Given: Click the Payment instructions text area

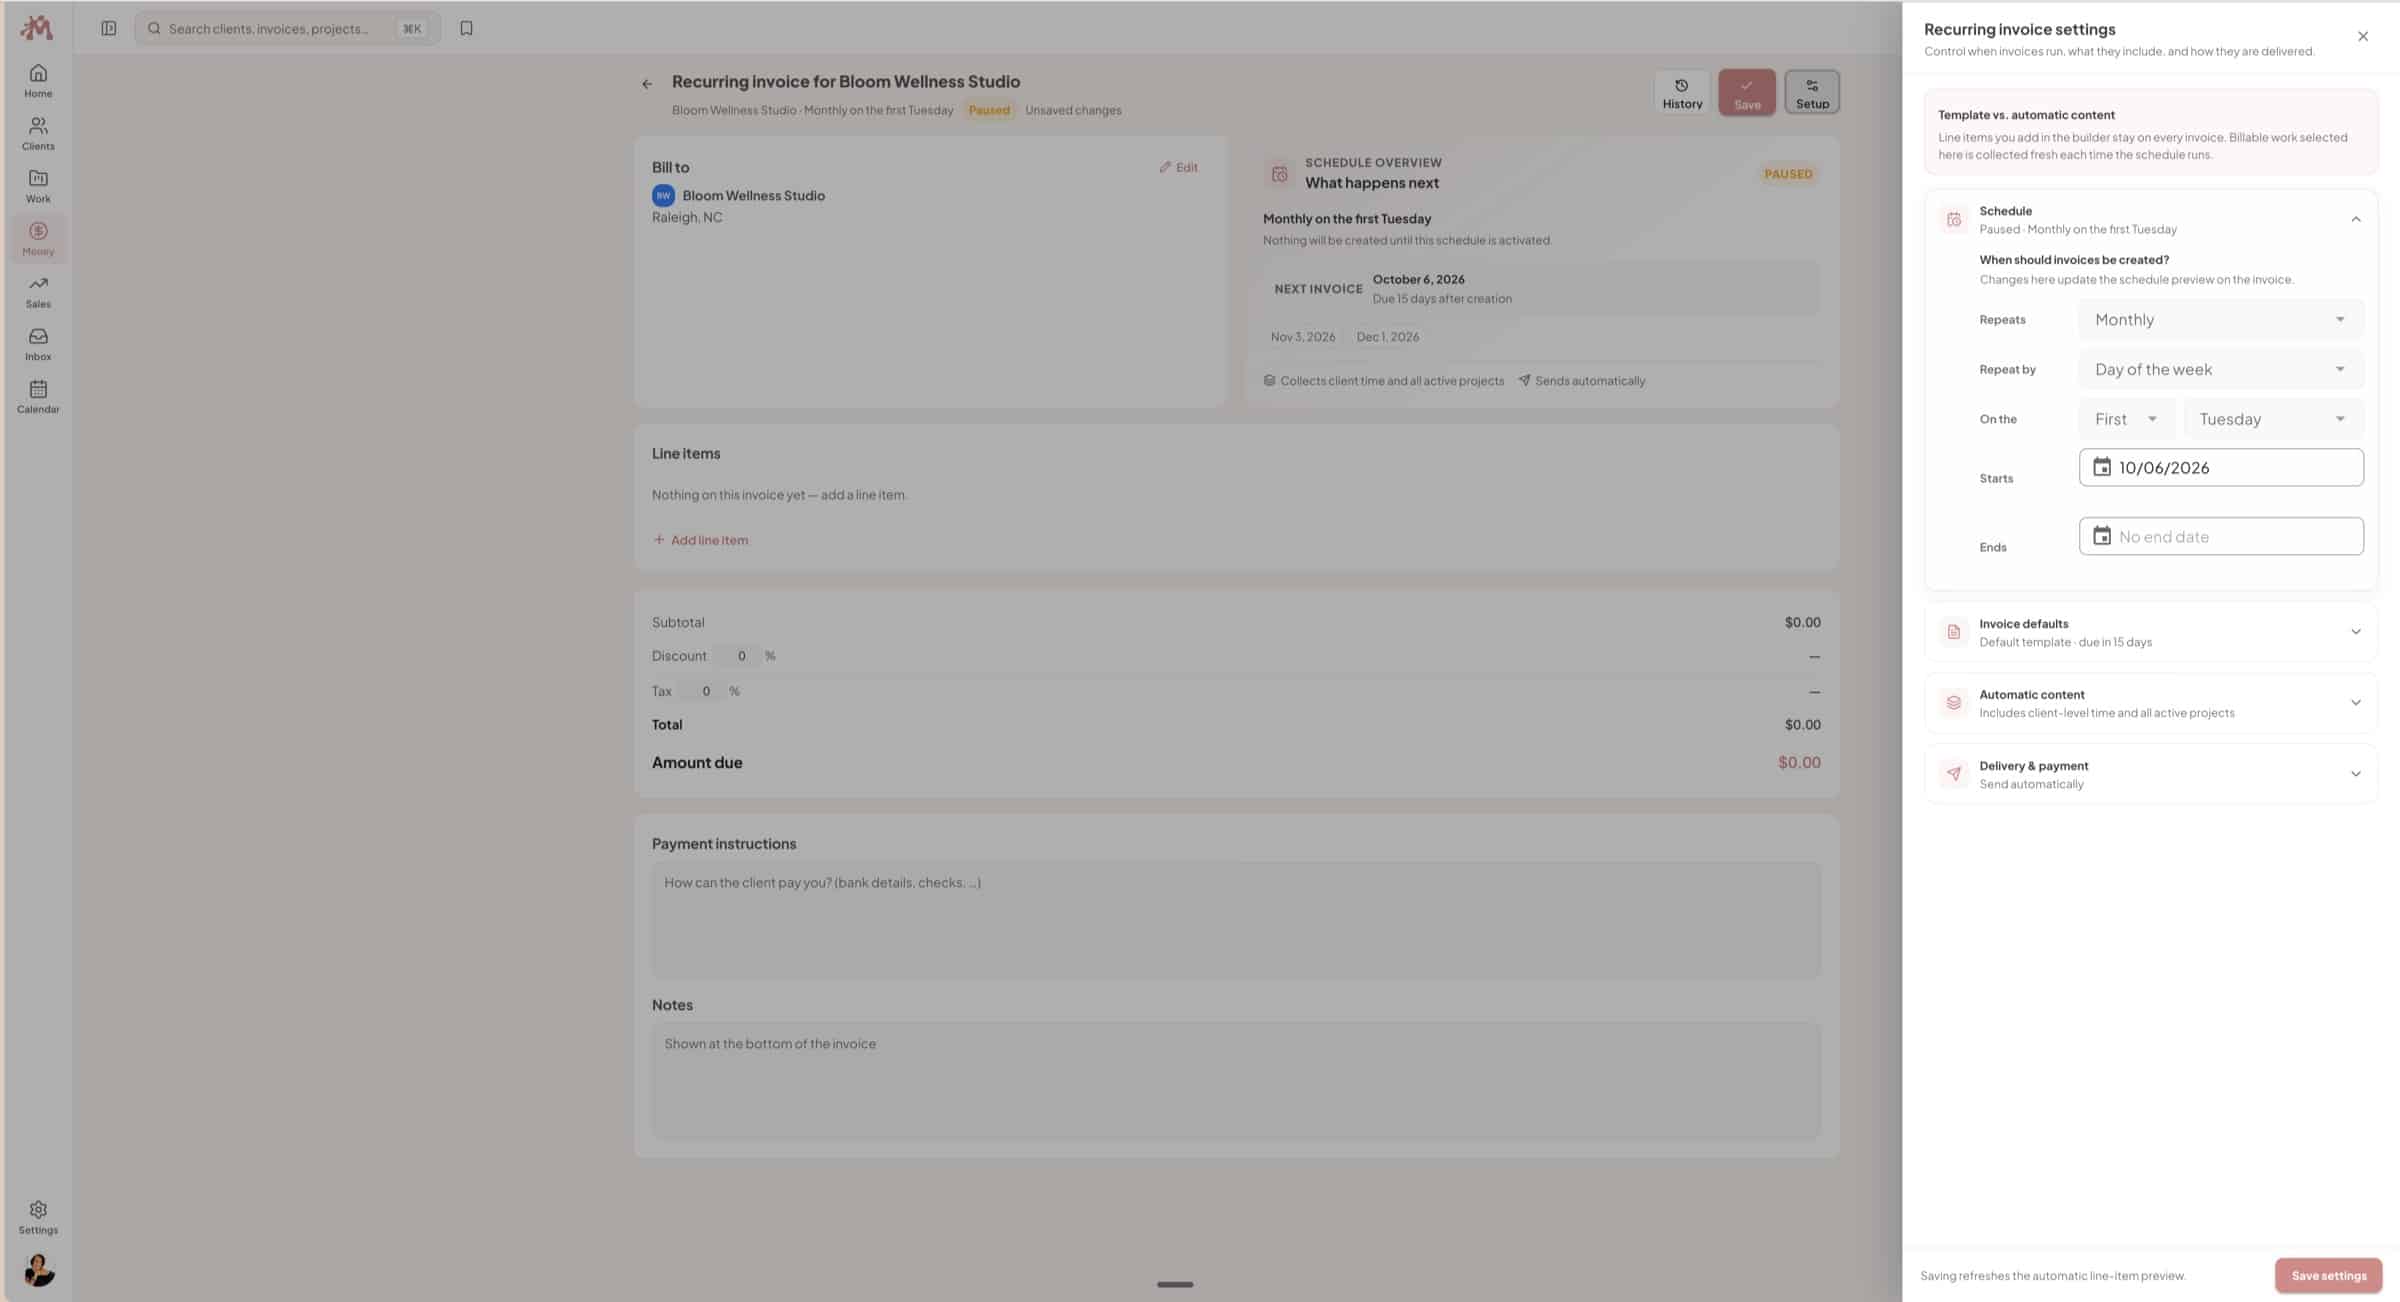Looking at the screenshot, I should pyautogui.click(x=1236, y=921).
